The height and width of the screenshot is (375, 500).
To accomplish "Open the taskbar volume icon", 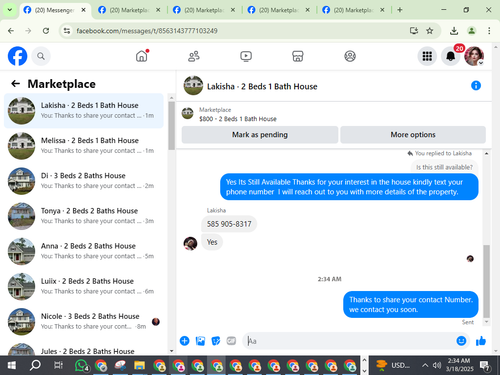I will click(x=437, y=366).
